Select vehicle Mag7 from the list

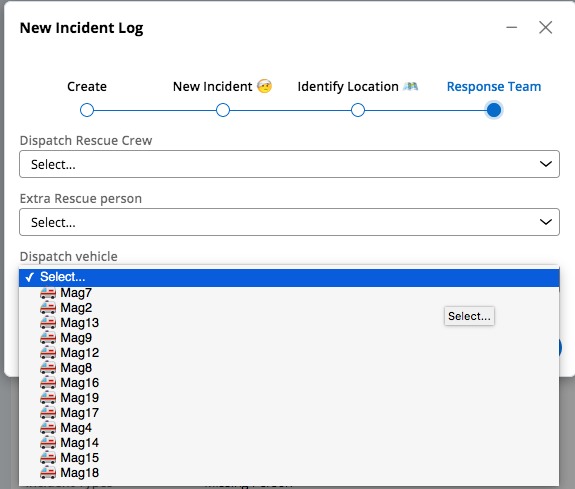(289, 293)
